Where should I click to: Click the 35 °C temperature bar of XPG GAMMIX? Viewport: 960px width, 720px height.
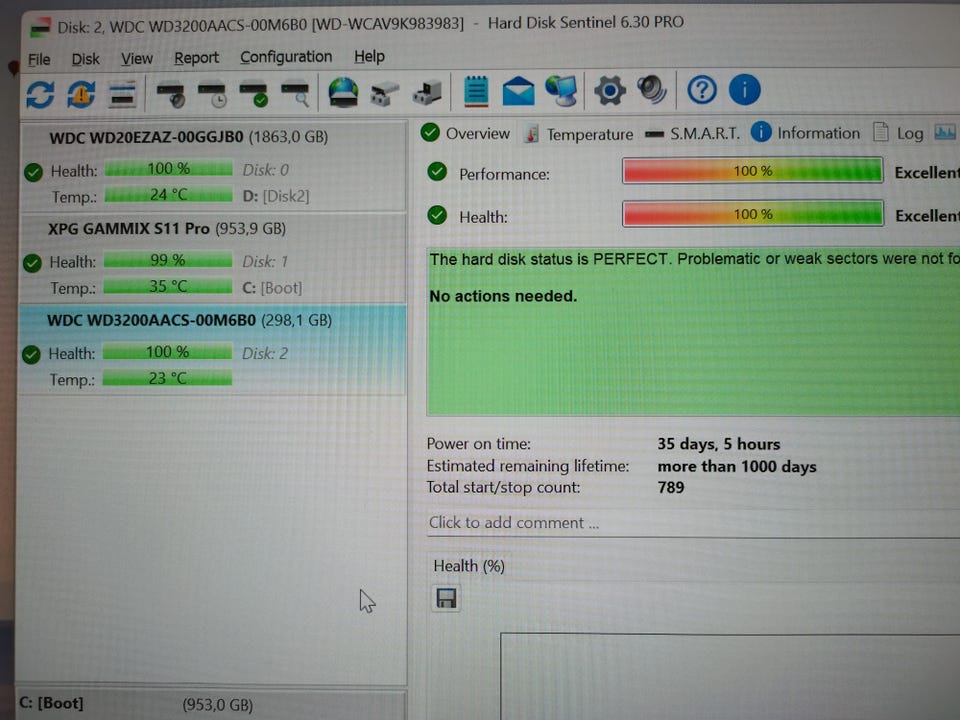coord(168,287)
